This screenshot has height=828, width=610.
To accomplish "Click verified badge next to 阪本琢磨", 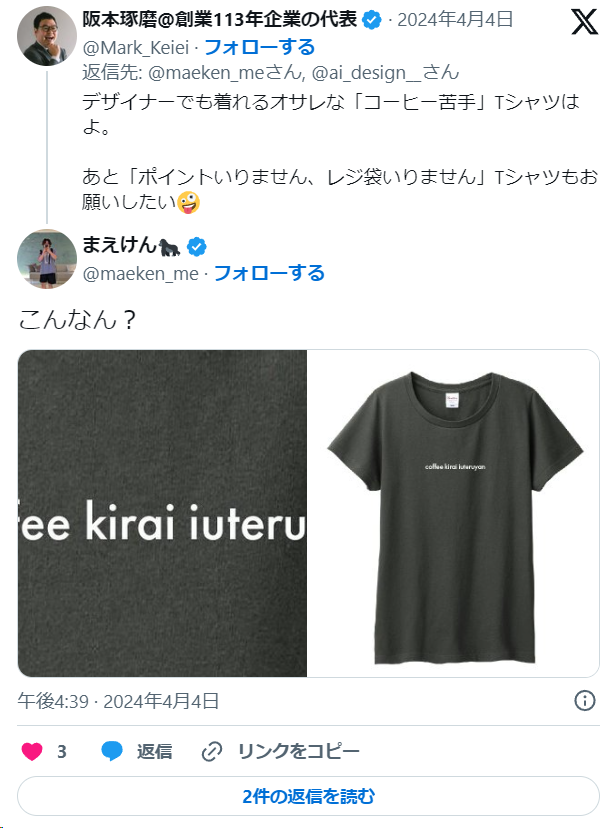I will [372, 20].
